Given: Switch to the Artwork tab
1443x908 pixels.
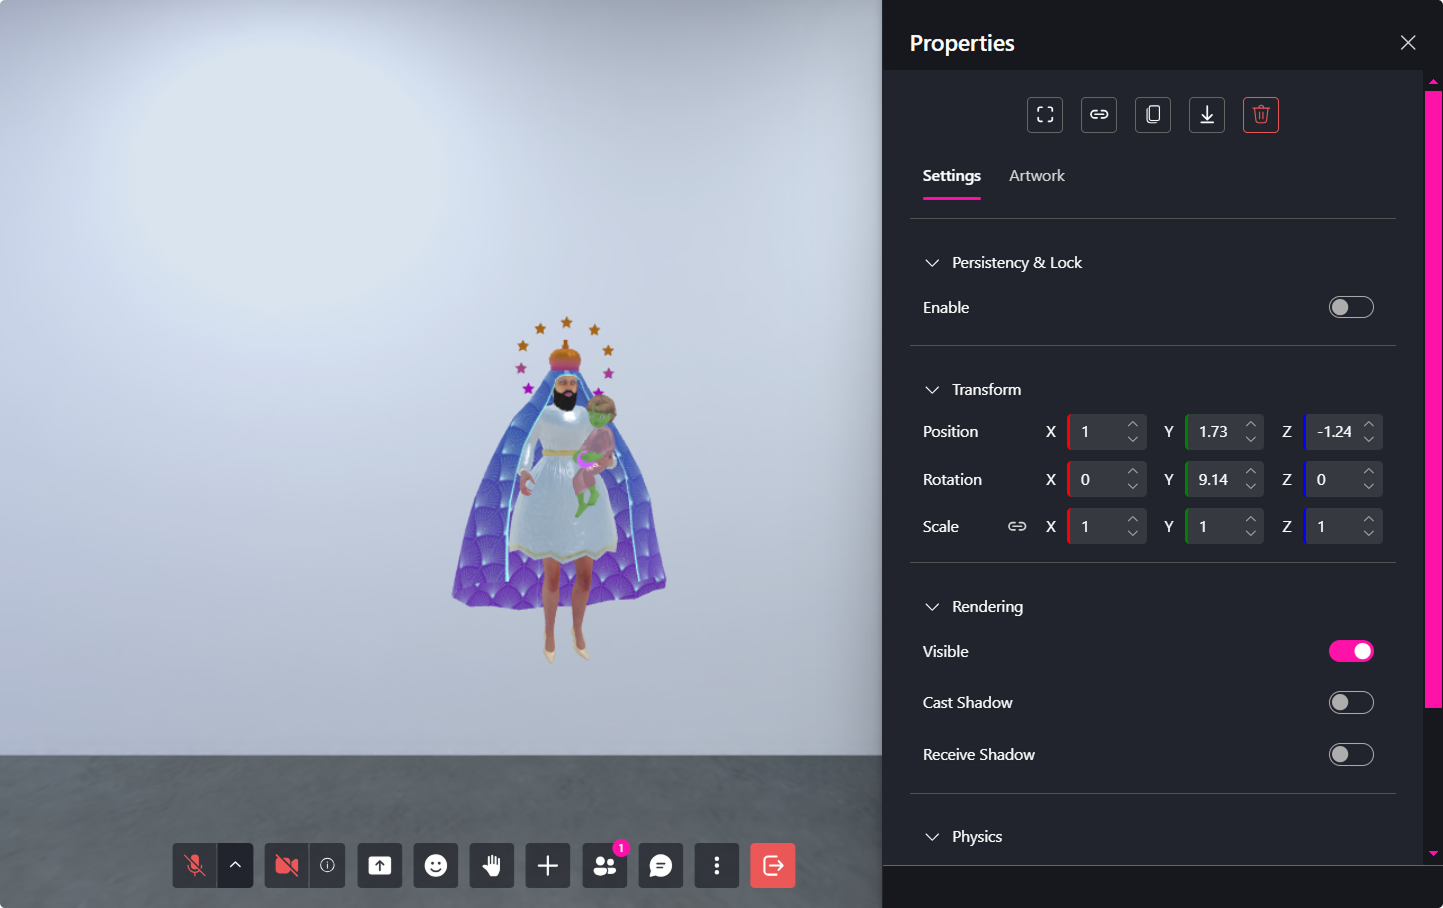Looking at the screenshot, I should click(1036, 175).
